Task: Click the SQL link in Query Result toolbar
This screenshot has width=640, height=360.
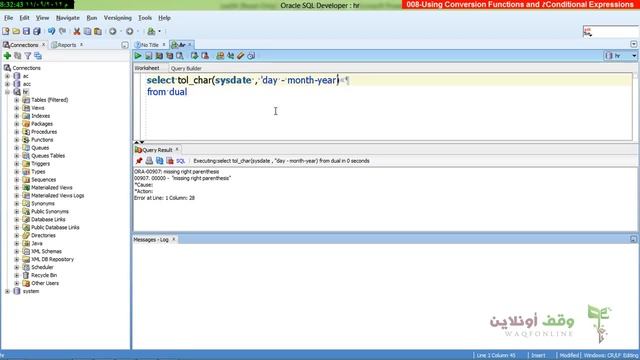Action: (x=180, y=161)
